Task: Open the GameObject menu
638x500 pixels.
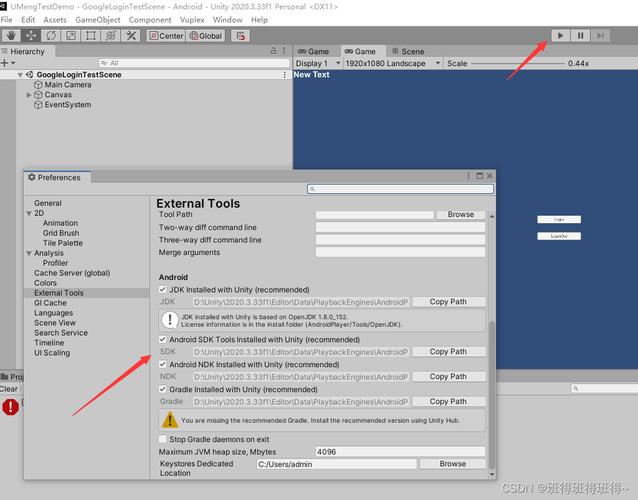Action: (x=98, y=20)
